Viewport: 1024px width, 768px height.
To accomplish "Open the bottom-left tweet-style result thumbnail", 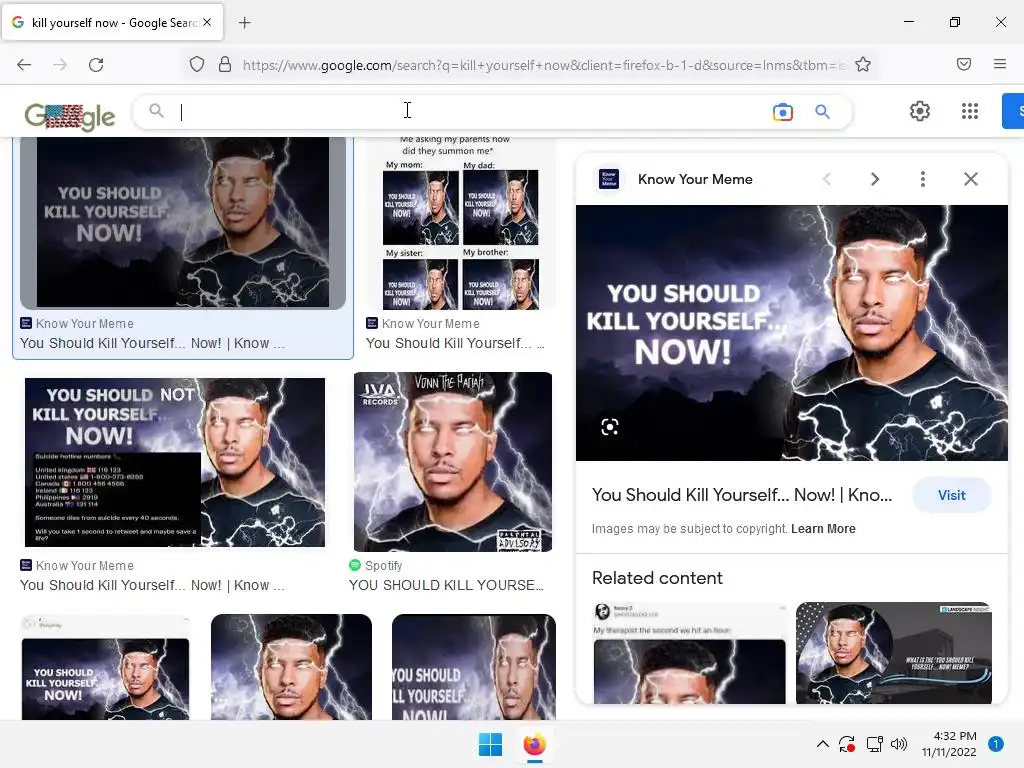I will tap(105, 667).
